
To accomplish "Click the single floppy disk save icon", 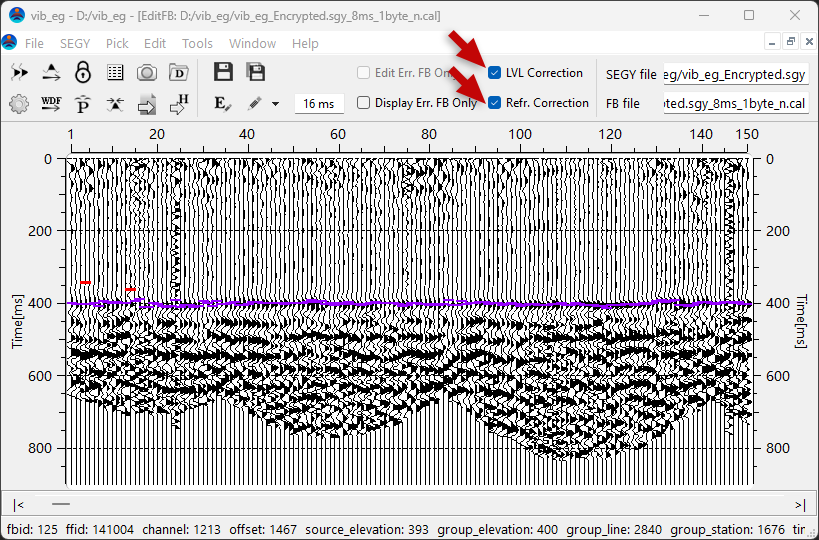I will coord(223,72).
